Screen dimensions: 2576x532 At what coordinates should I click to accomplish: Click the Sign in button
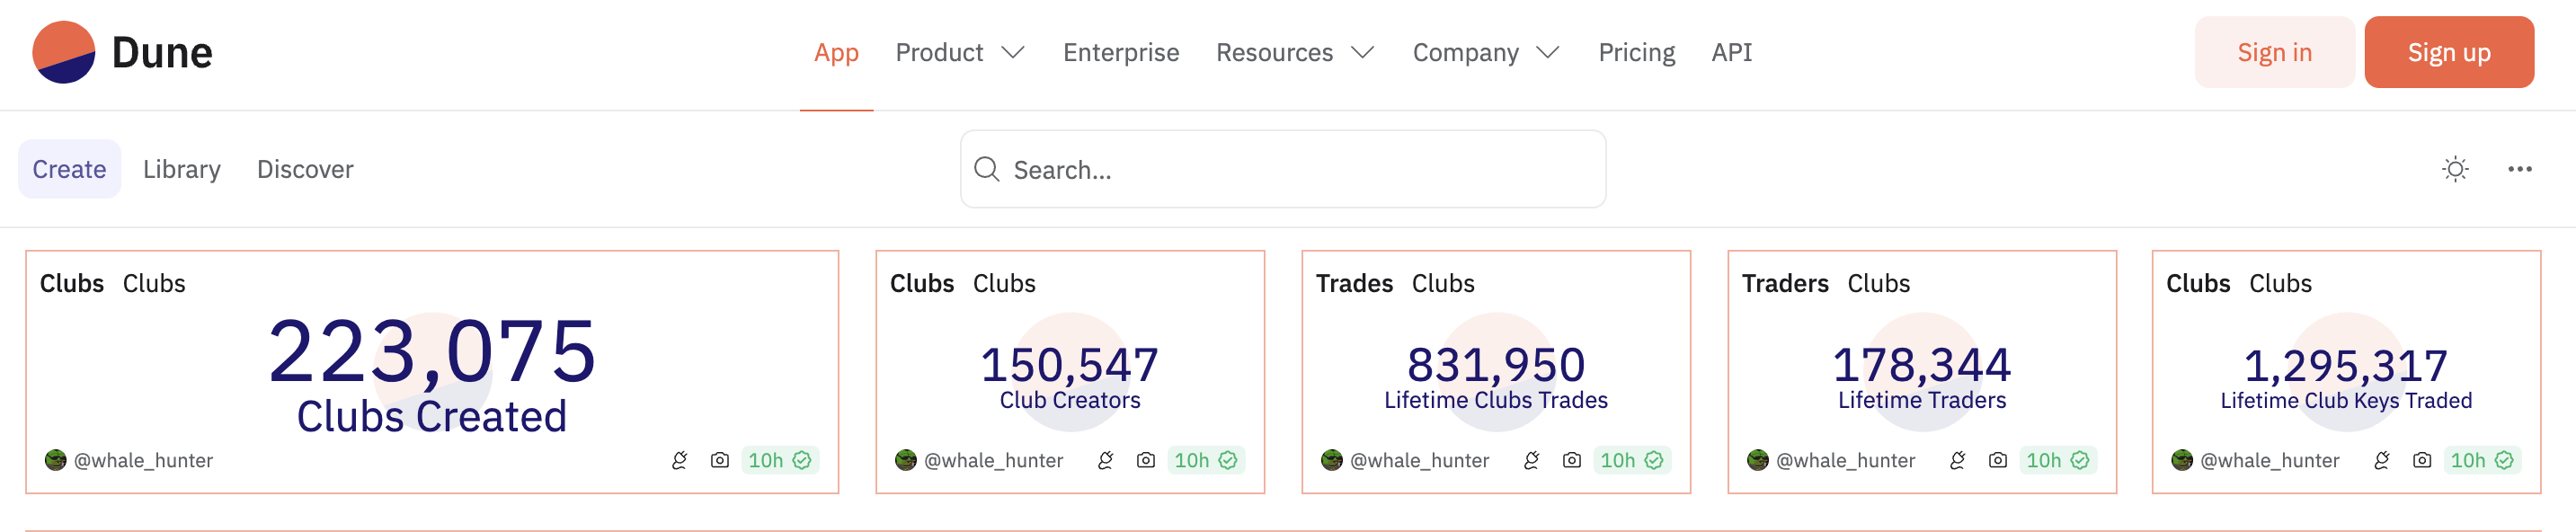click(x=2274, y=52)
